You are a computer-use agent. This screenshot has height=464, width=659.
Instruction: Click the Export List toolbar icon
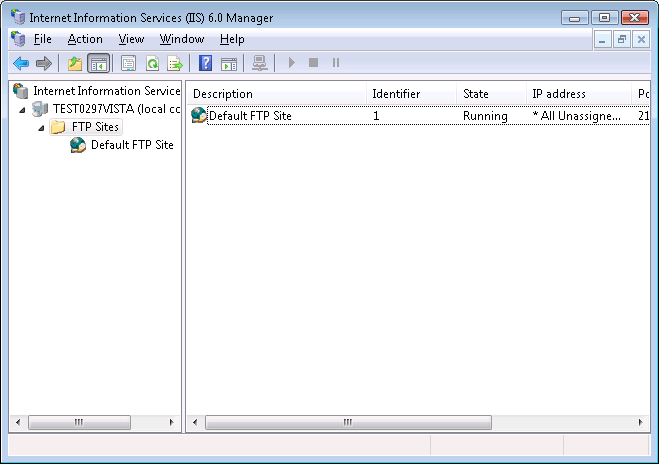(x=175, y=63)
